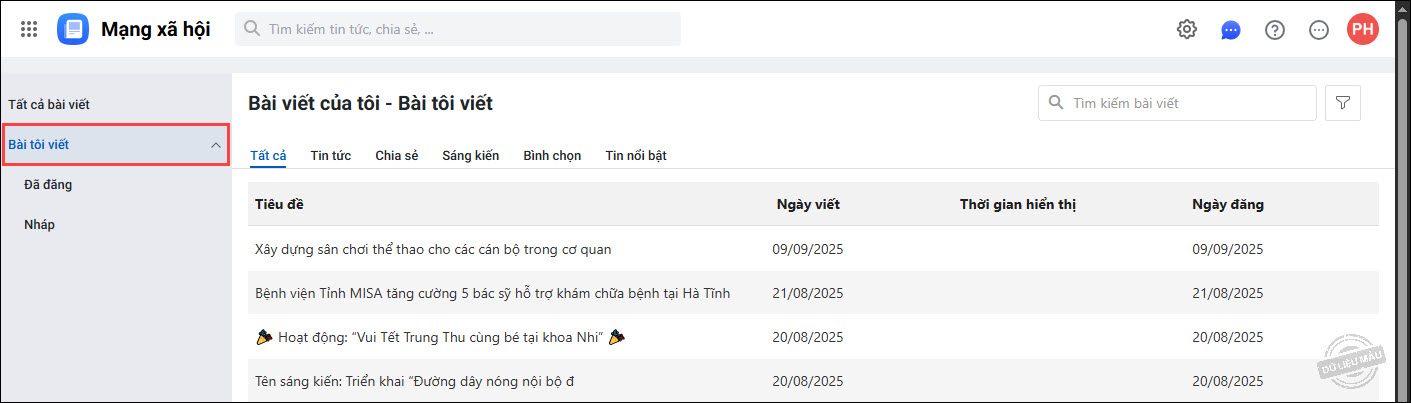This screenshot has height=403, width=1411.
Task: Open the app launcher grid icon
Action: pos(29,29)
